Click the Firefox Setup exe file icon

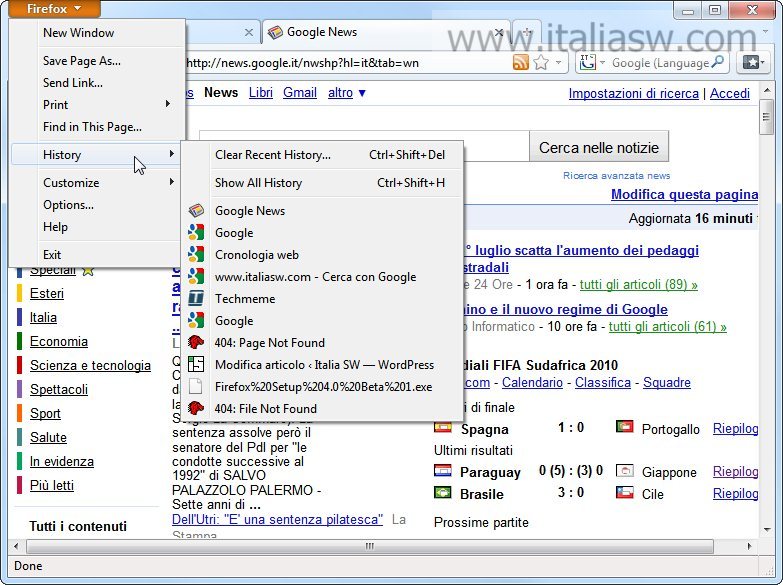[x=196, y=386]
